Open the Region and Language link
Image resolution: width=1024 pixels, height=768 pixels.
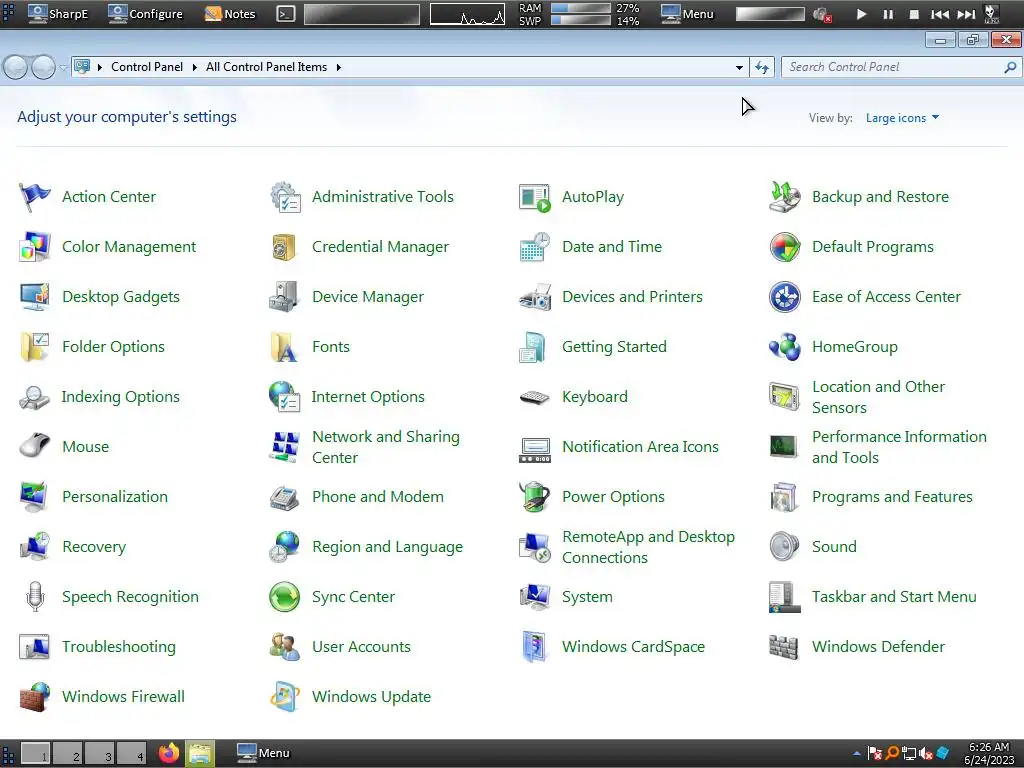[x=387, y=547]
